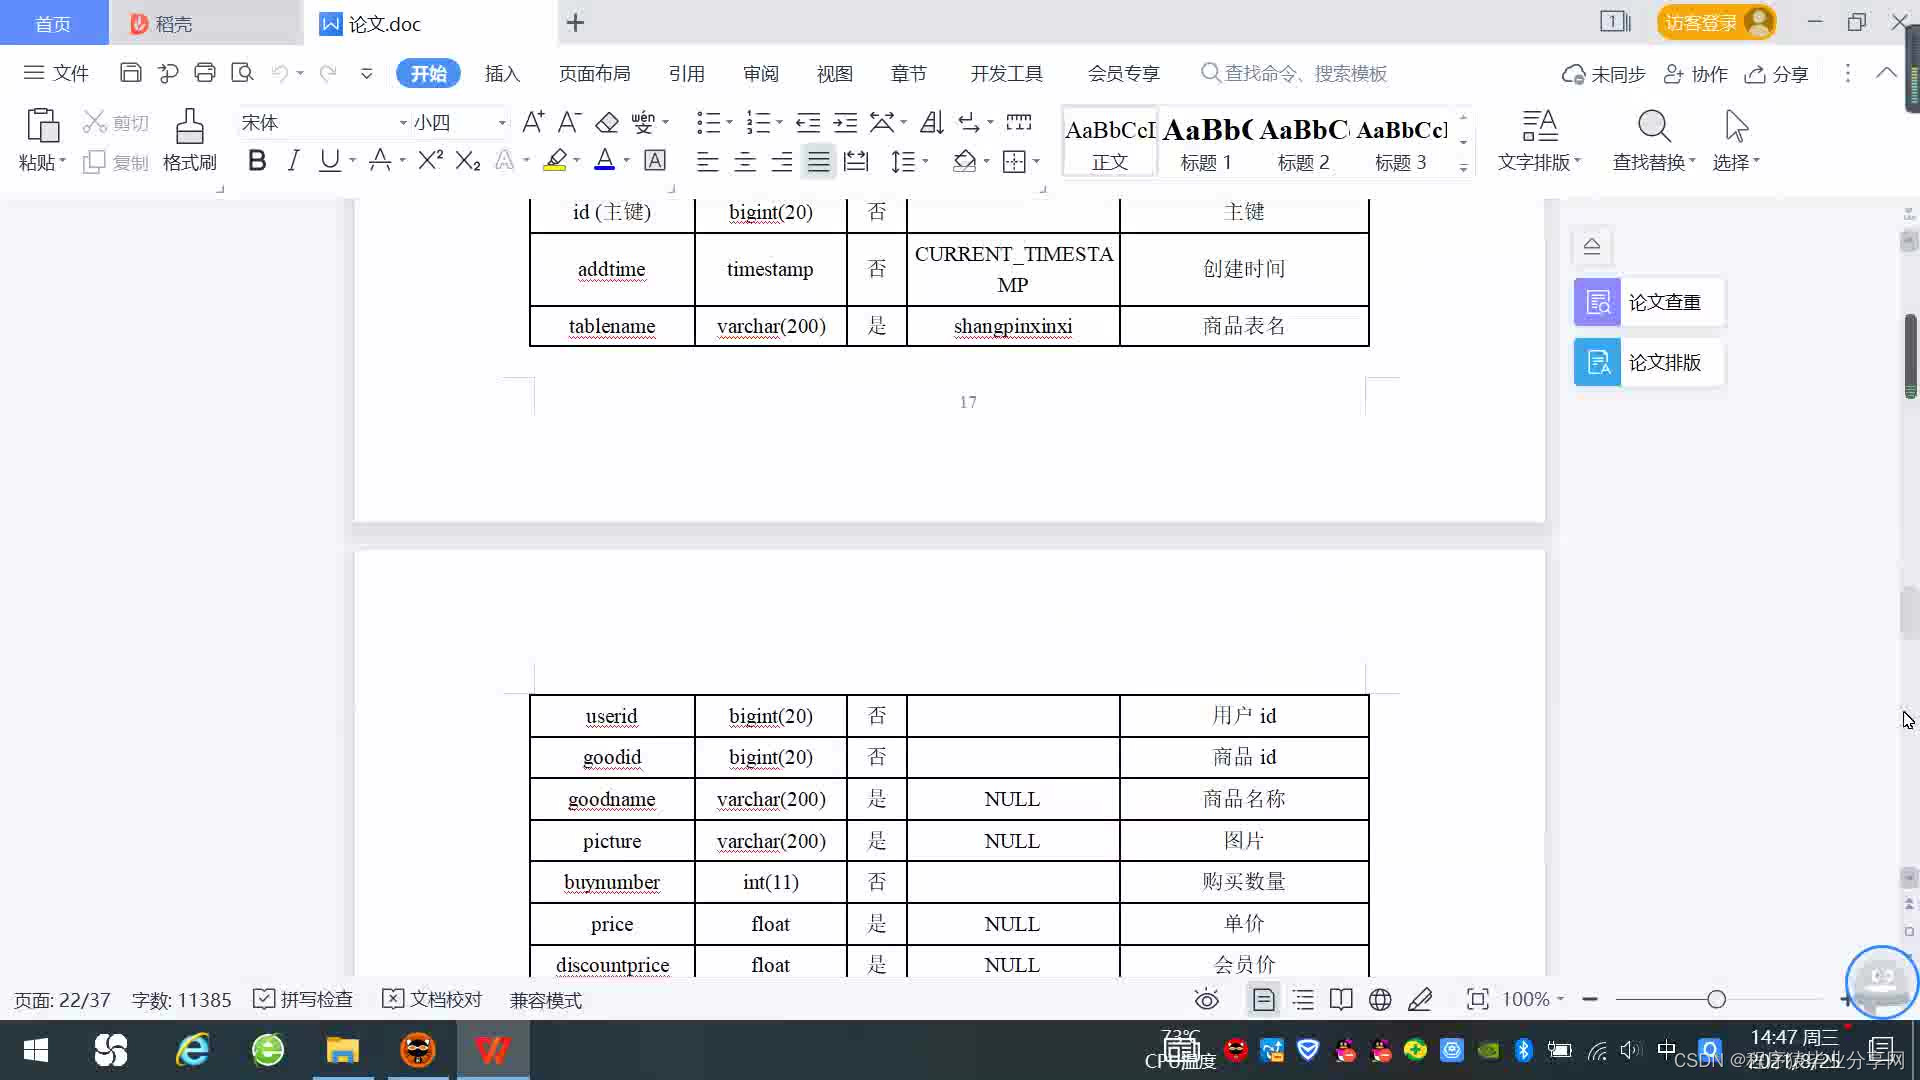Toggle eye protection mode icon
The height and width of the screenshot is (1080, 1920).
1206,999
